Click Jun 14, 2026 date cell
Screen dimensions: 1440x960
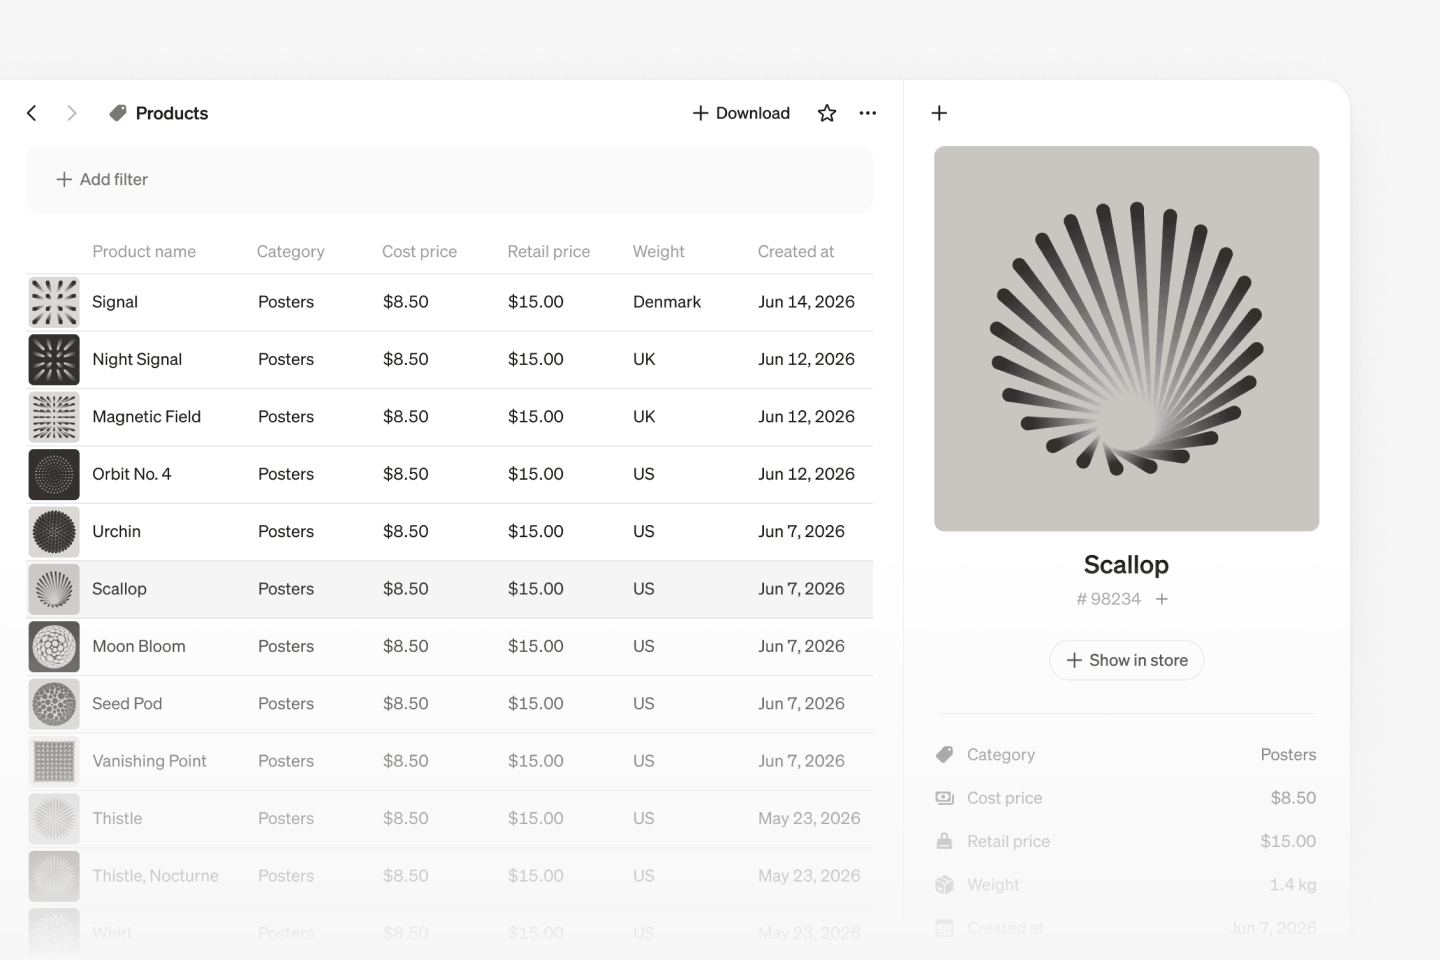806,302
